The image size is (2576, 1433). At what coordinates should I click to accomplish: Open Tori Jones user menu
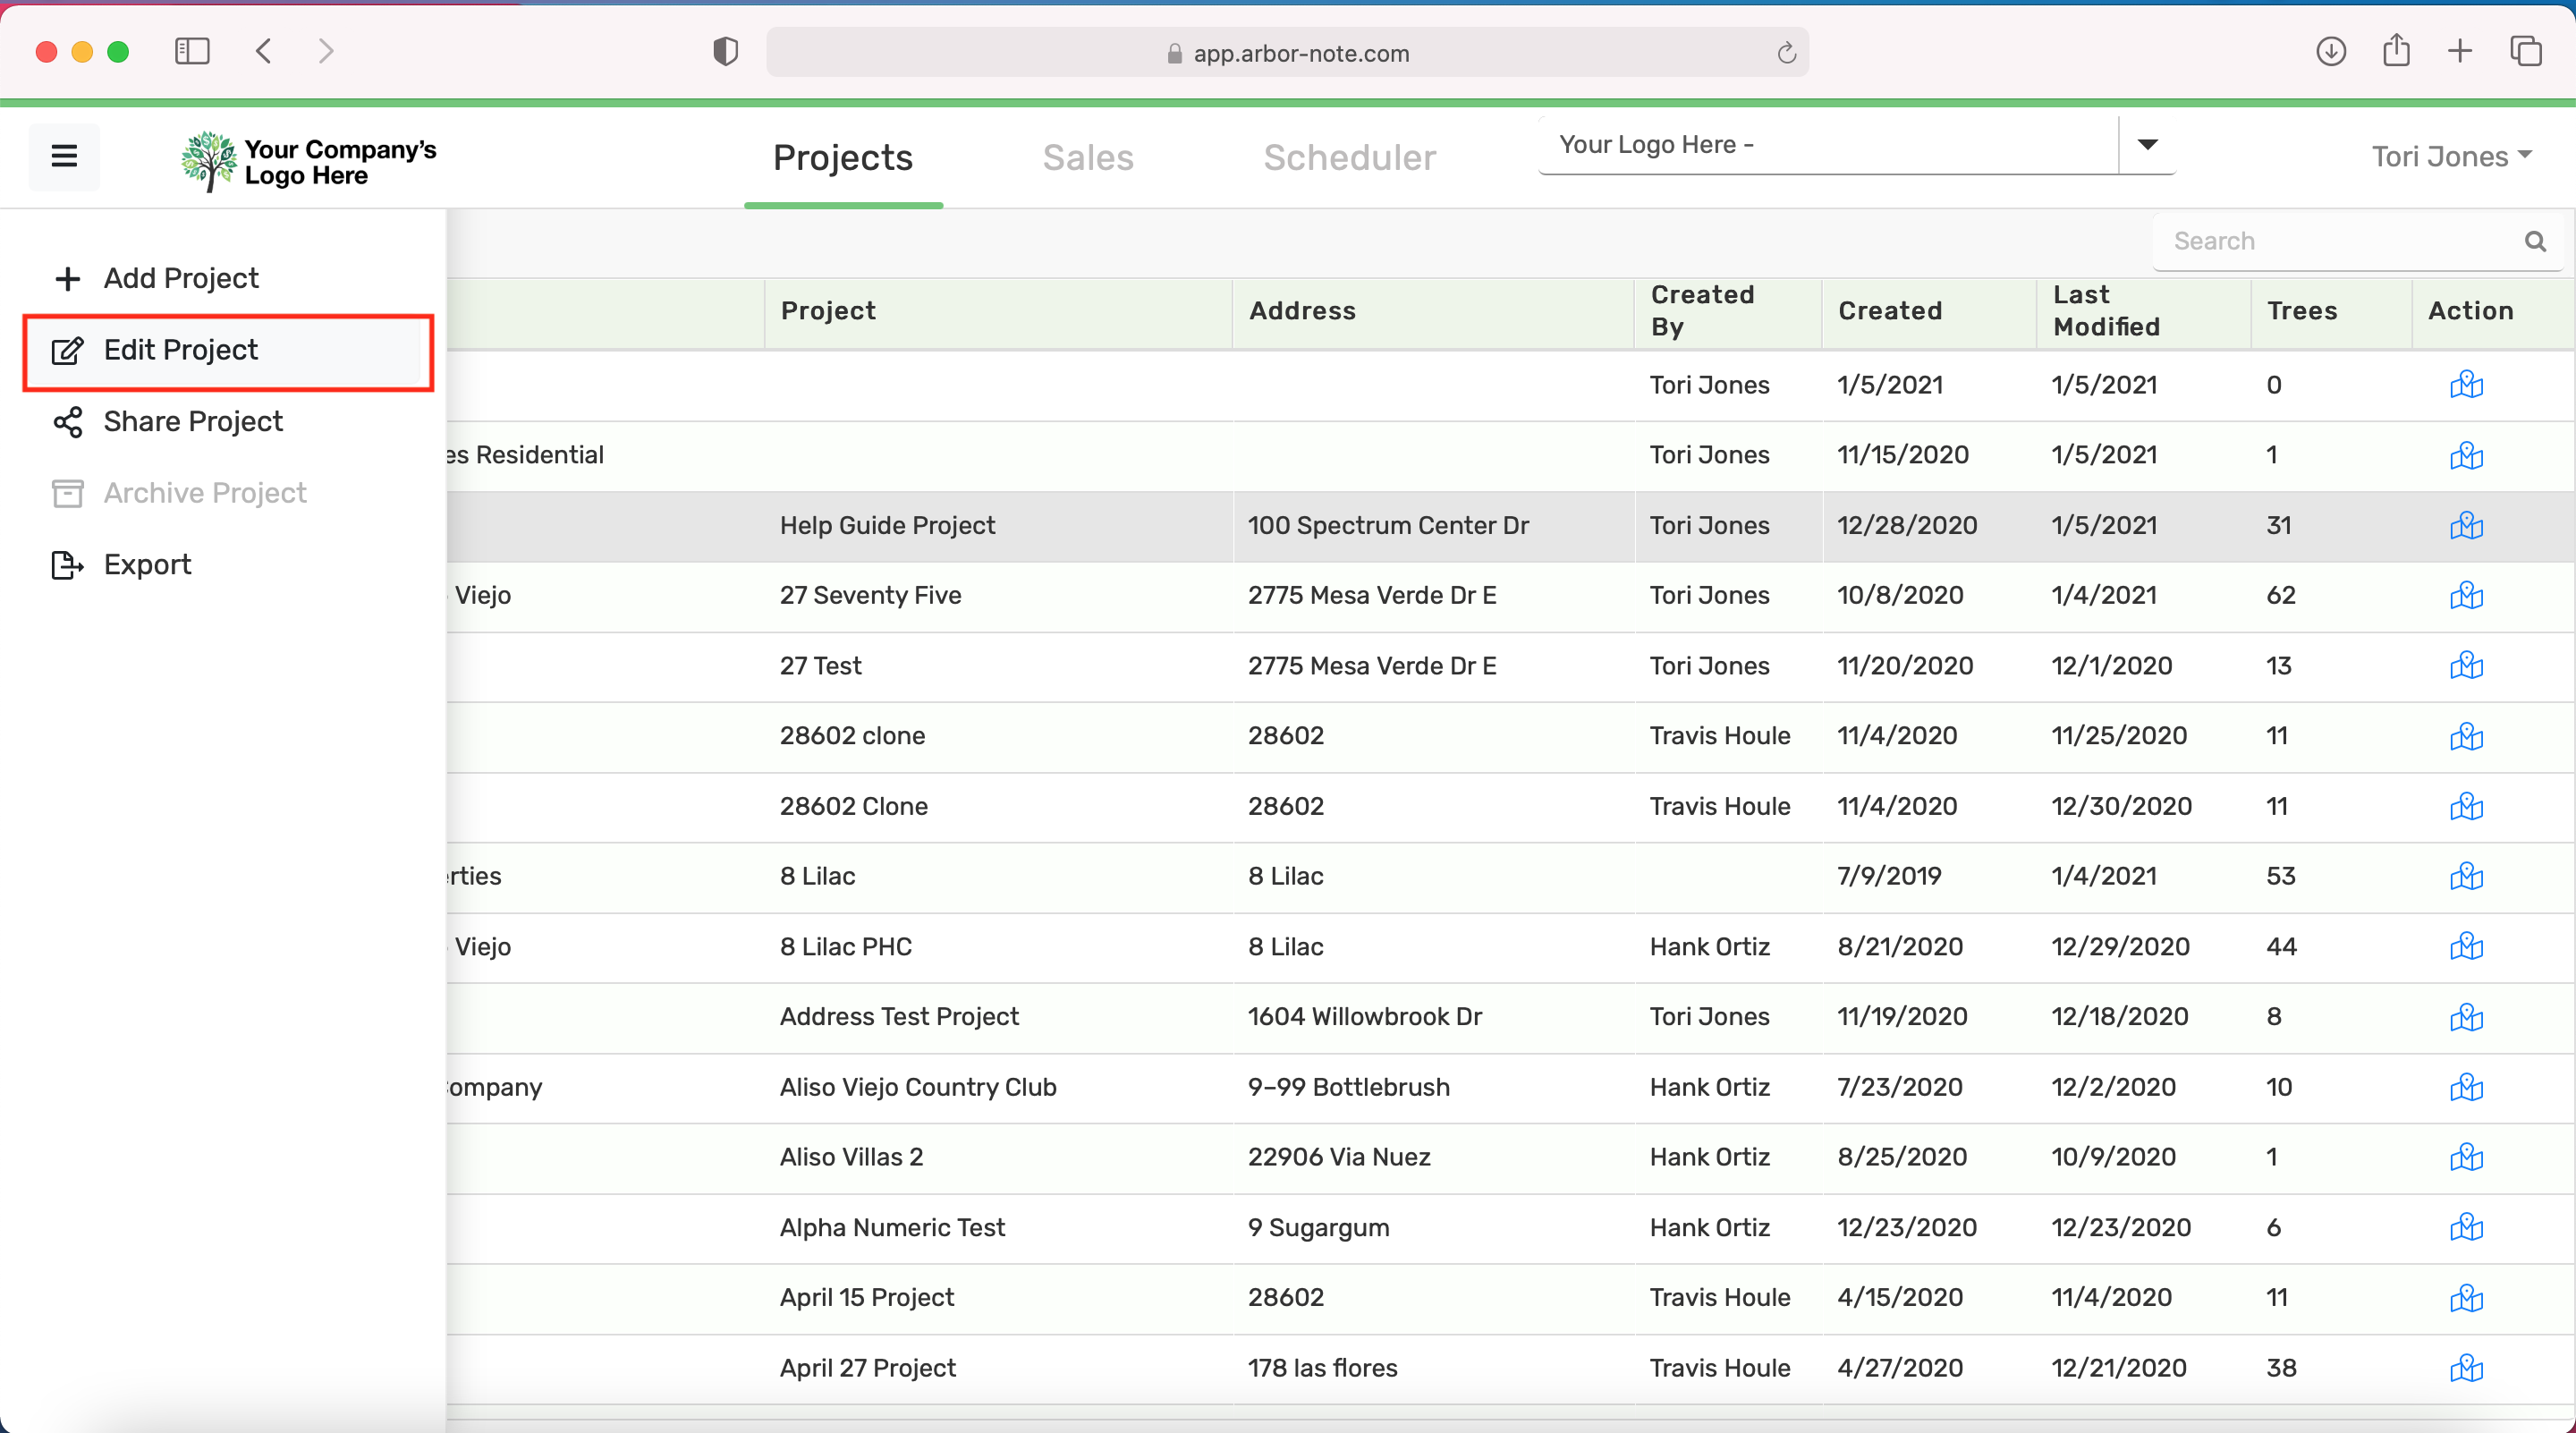point(2452,156)
